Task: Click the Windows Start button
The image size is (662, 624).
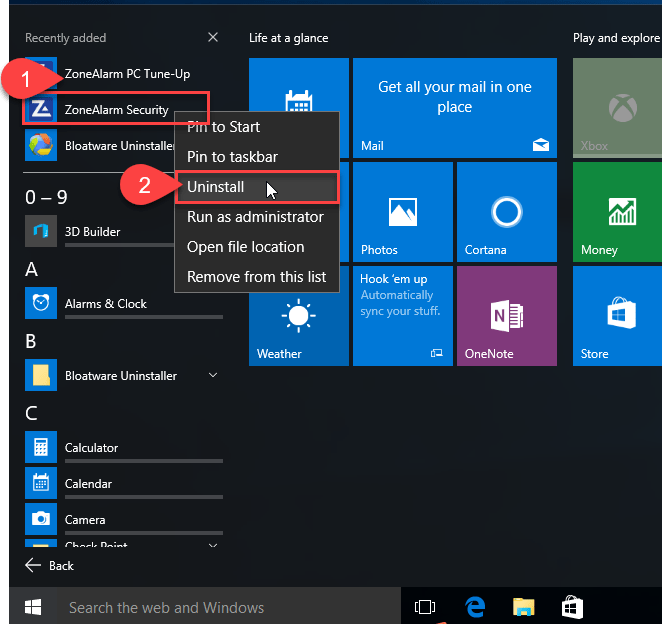Action: point(33,607)
